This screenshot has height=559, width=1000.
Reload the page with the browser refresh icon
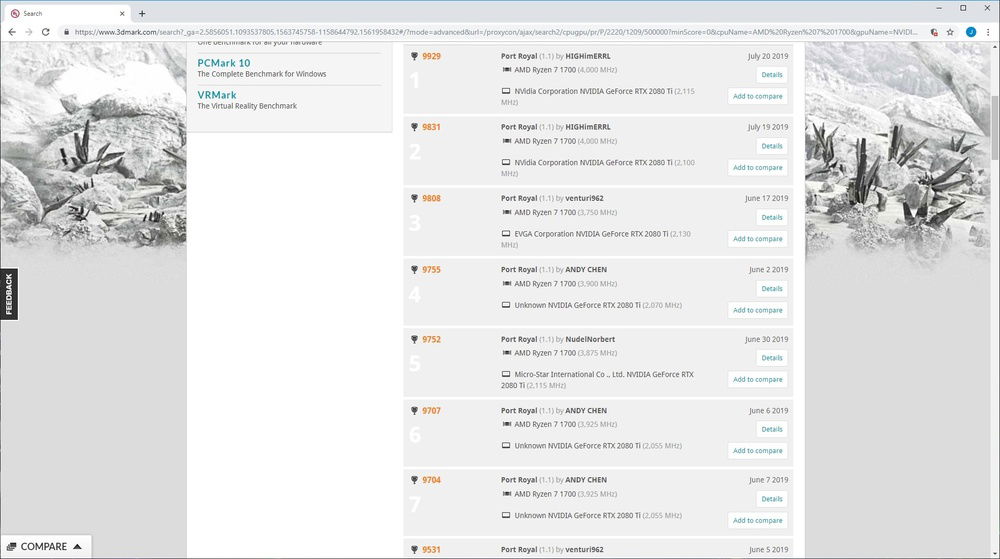click(x=45, y=32)
